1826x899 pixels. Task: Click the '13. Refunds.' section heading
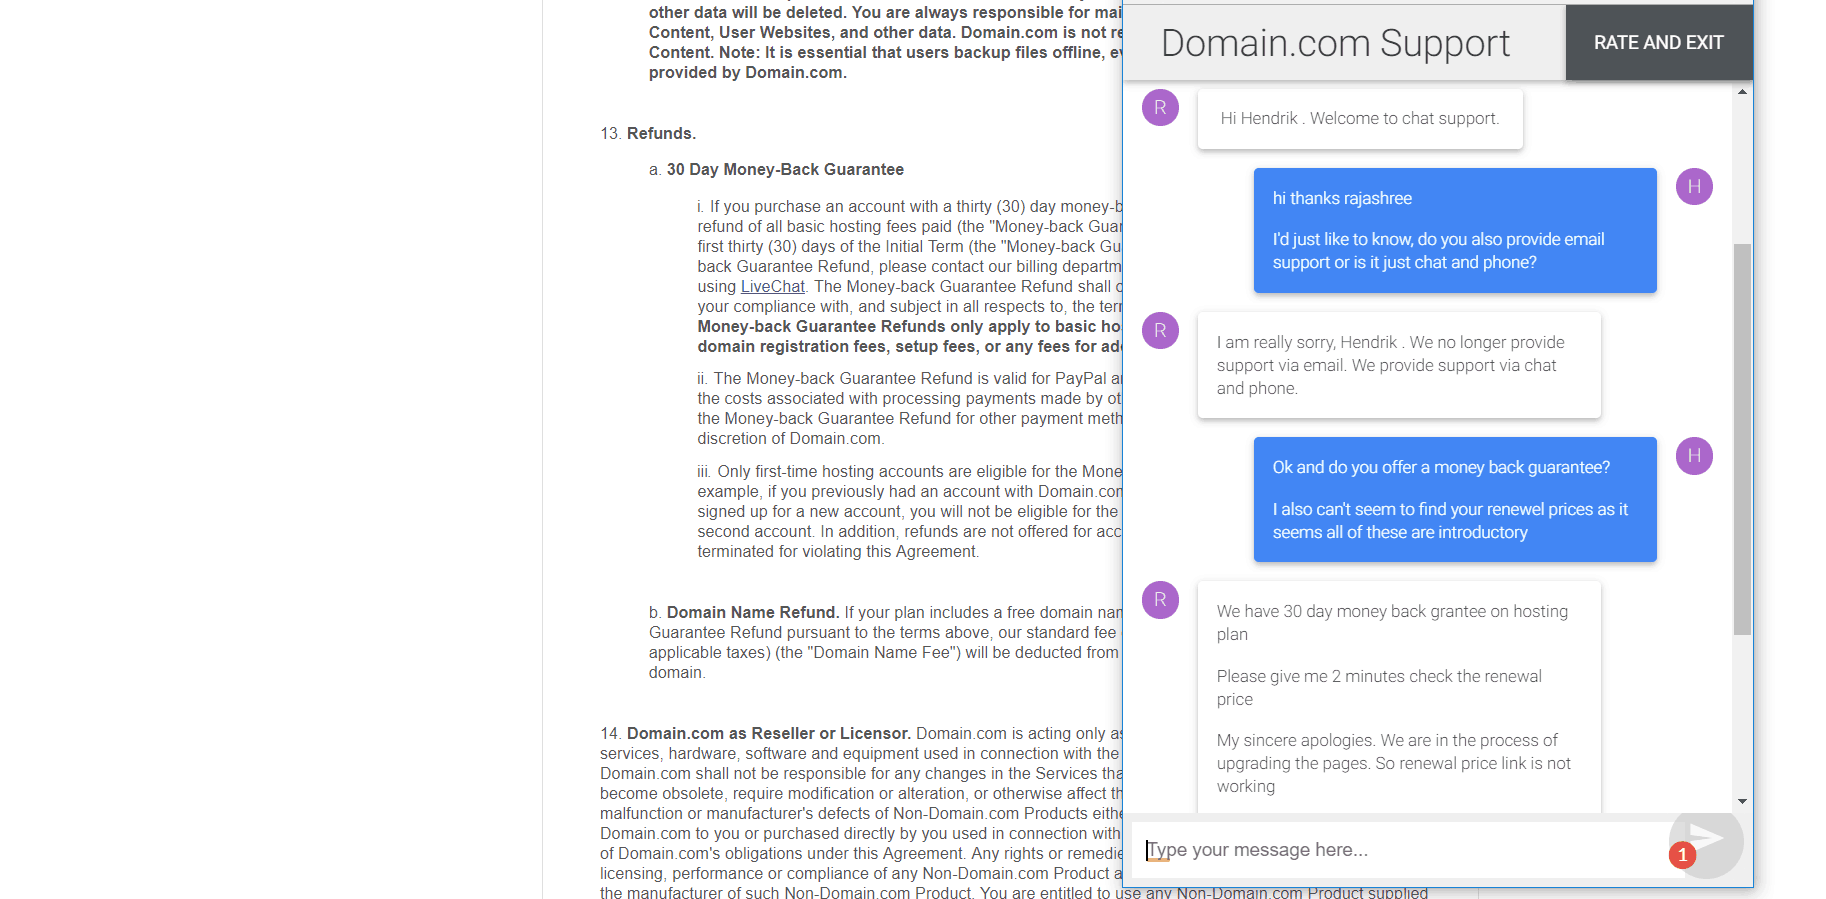click(x=648, y=134)
